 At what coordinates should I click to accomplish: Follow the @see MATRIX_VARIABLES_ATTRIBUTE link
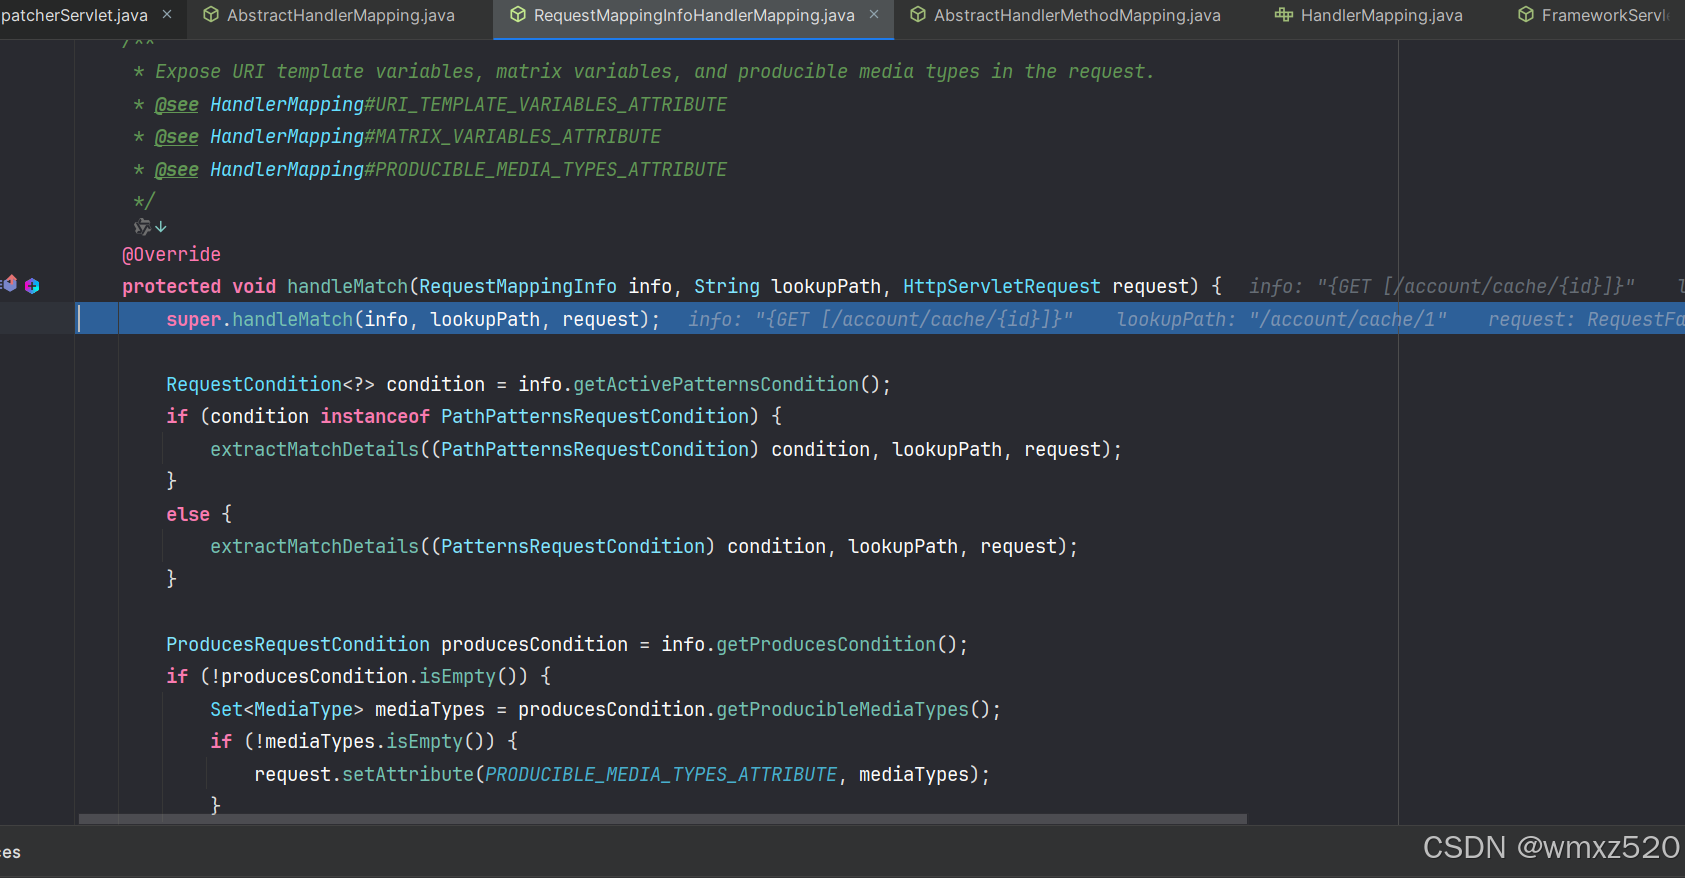tap(435, 136)
